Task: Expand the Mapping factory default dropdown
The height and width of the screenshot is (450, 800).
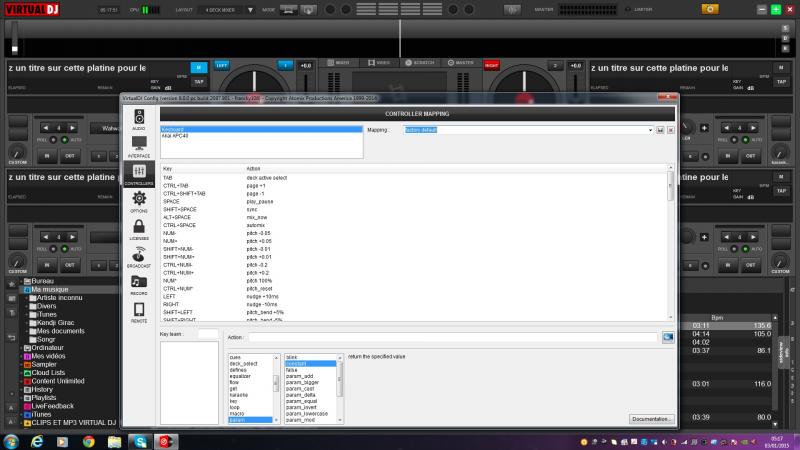Action: pyautogui.click(x=651, y=130)
